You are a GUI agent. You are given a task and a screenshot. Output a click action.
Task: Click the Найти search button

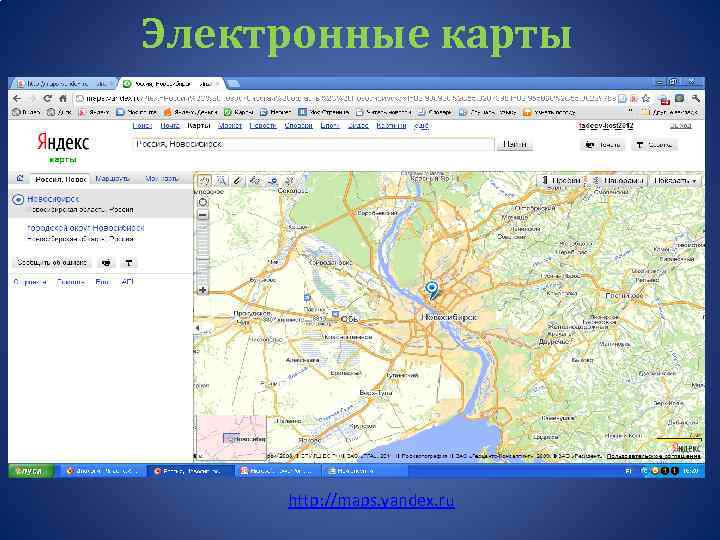(x=514, y=144)
